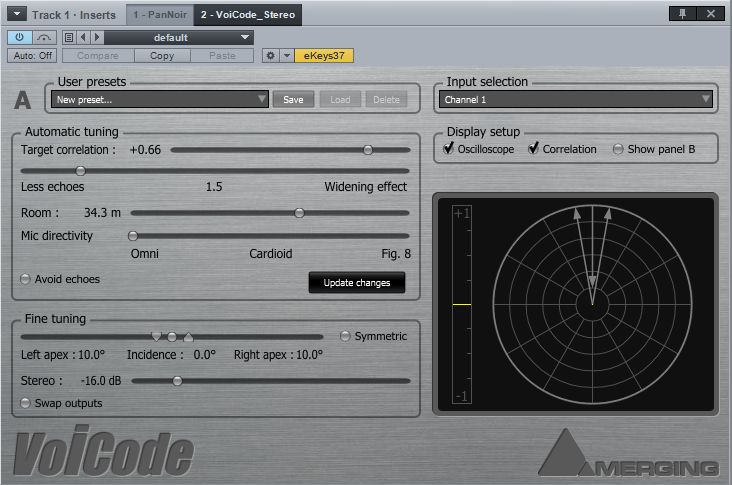
Task: Select the 2 - VoiCode_Stereo tab
Action: 248,14
